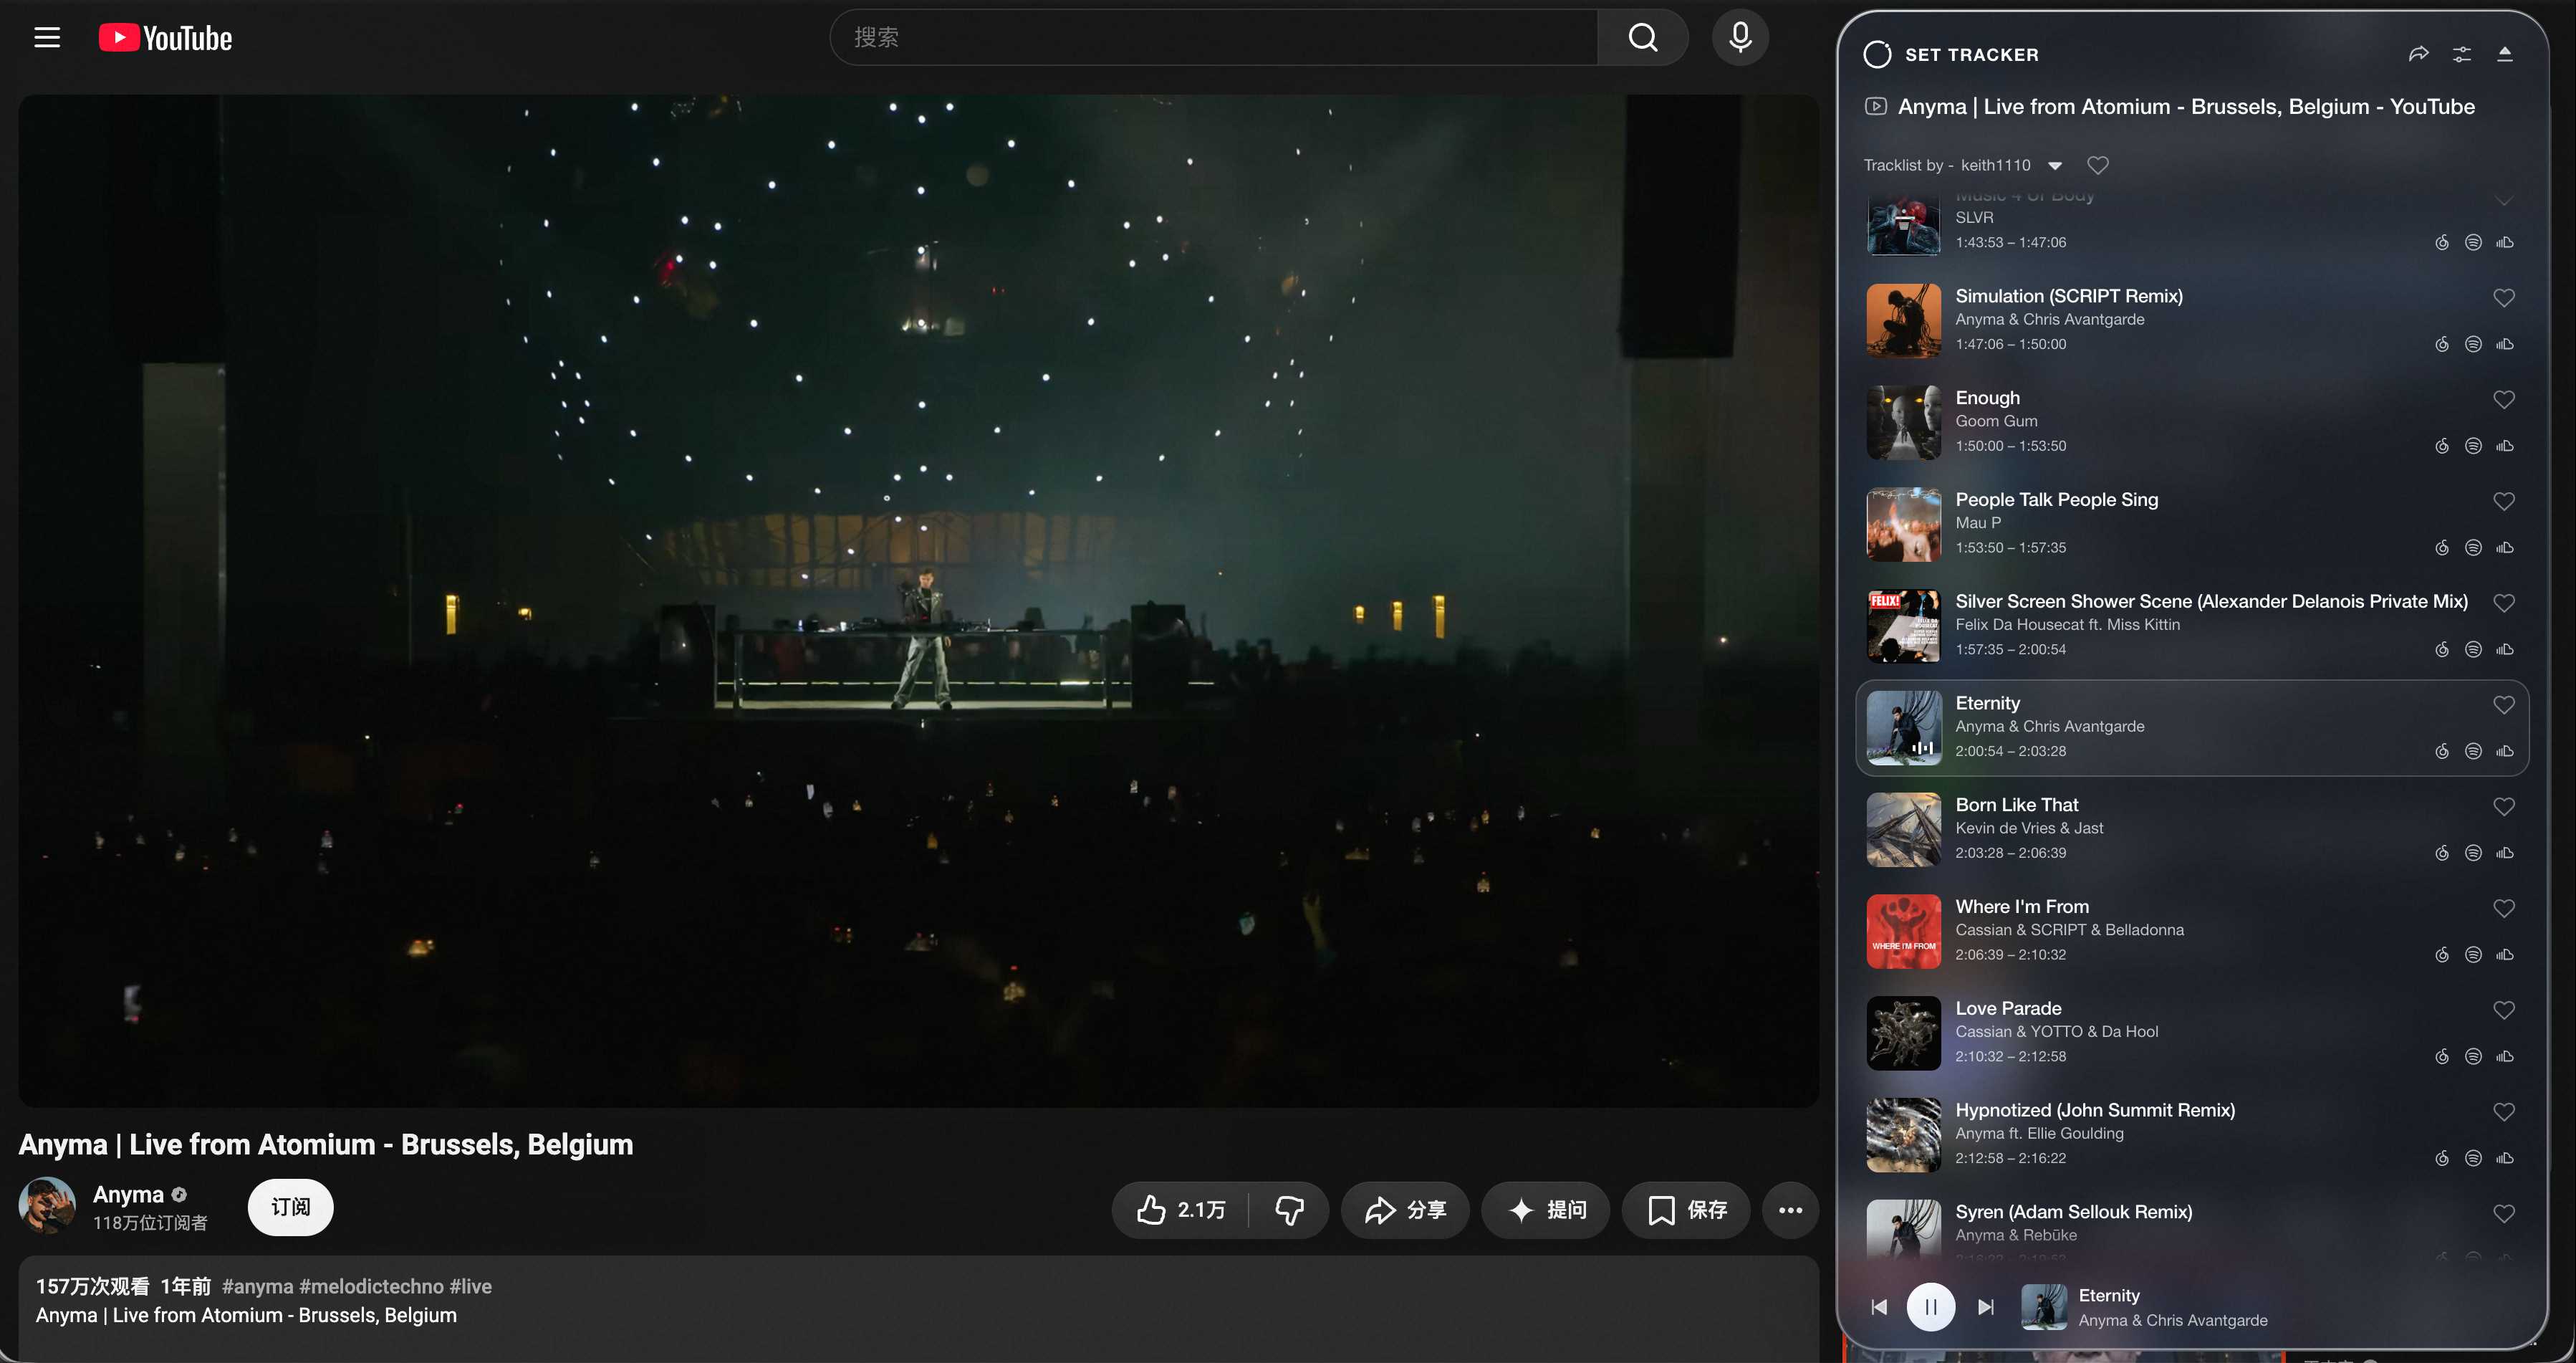Image resolution: width=2576 pixels, height=1363 pixels.
Task: Like the track People Talk People Sing
Action: tap(2503, 501)
